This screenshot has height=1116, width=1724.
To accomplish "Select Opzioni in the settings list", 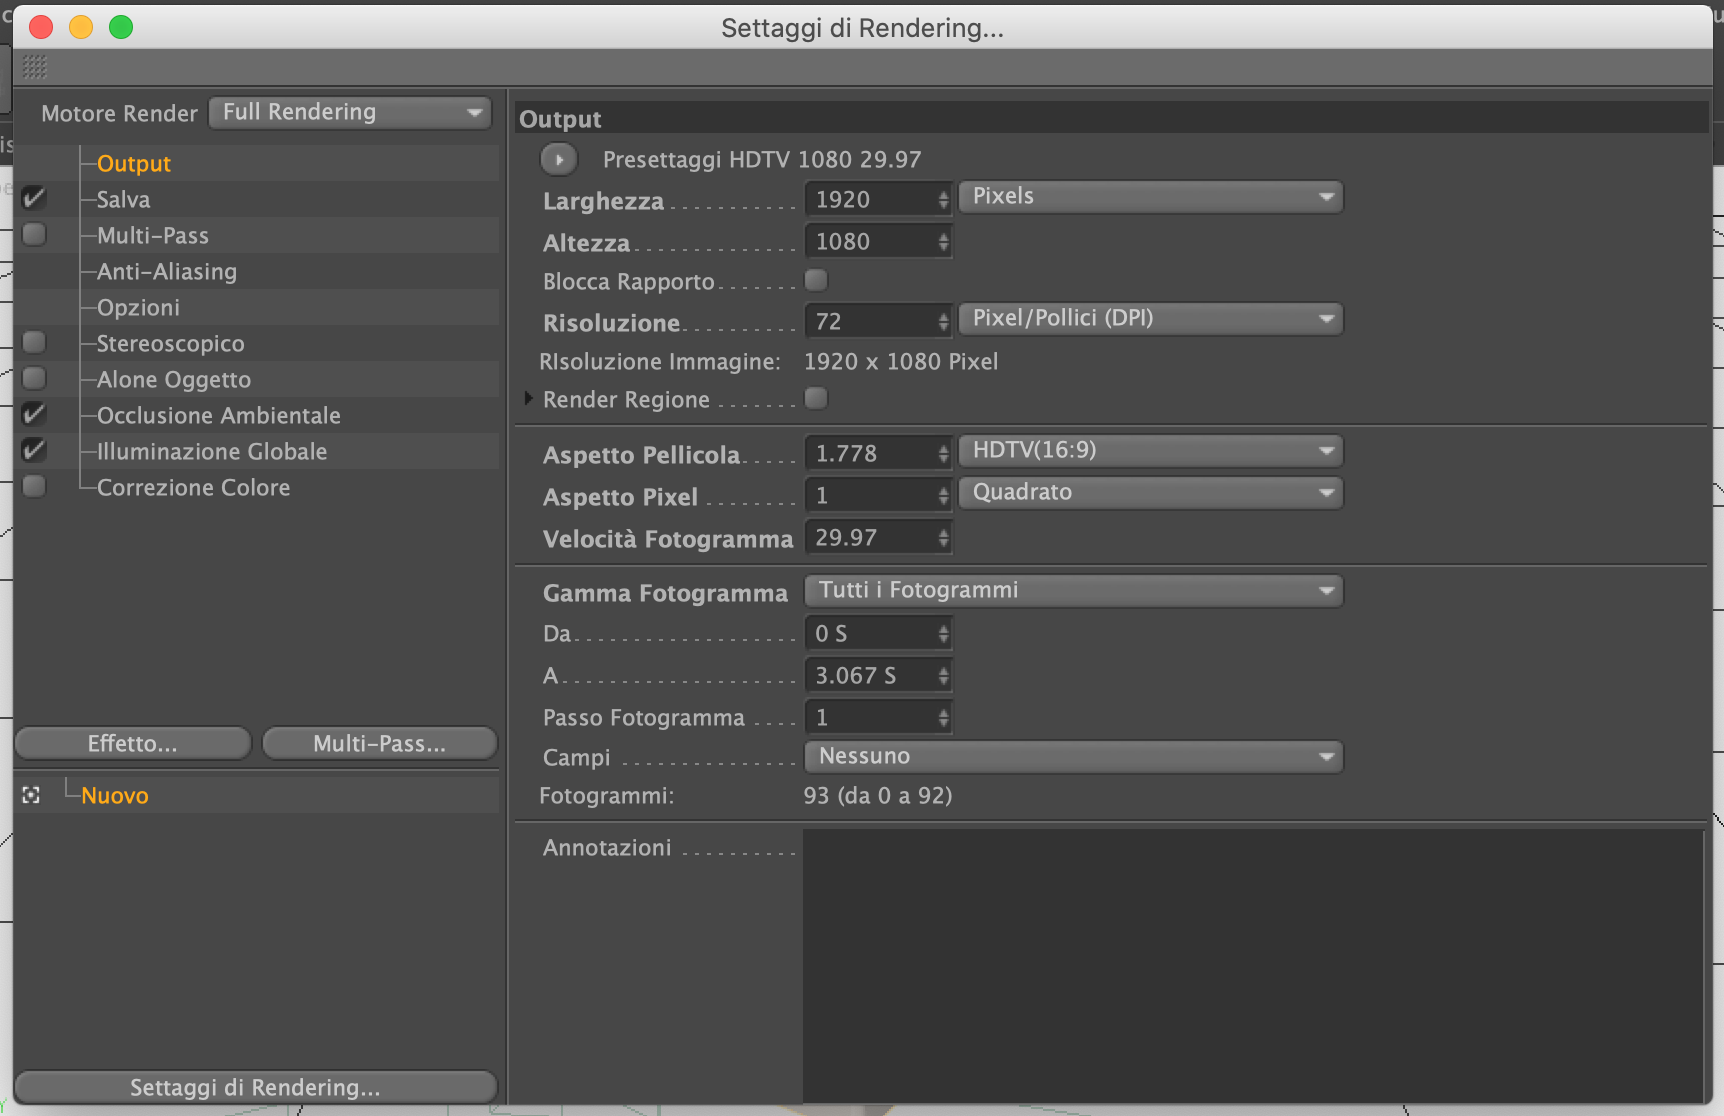I will click(138, 307).
